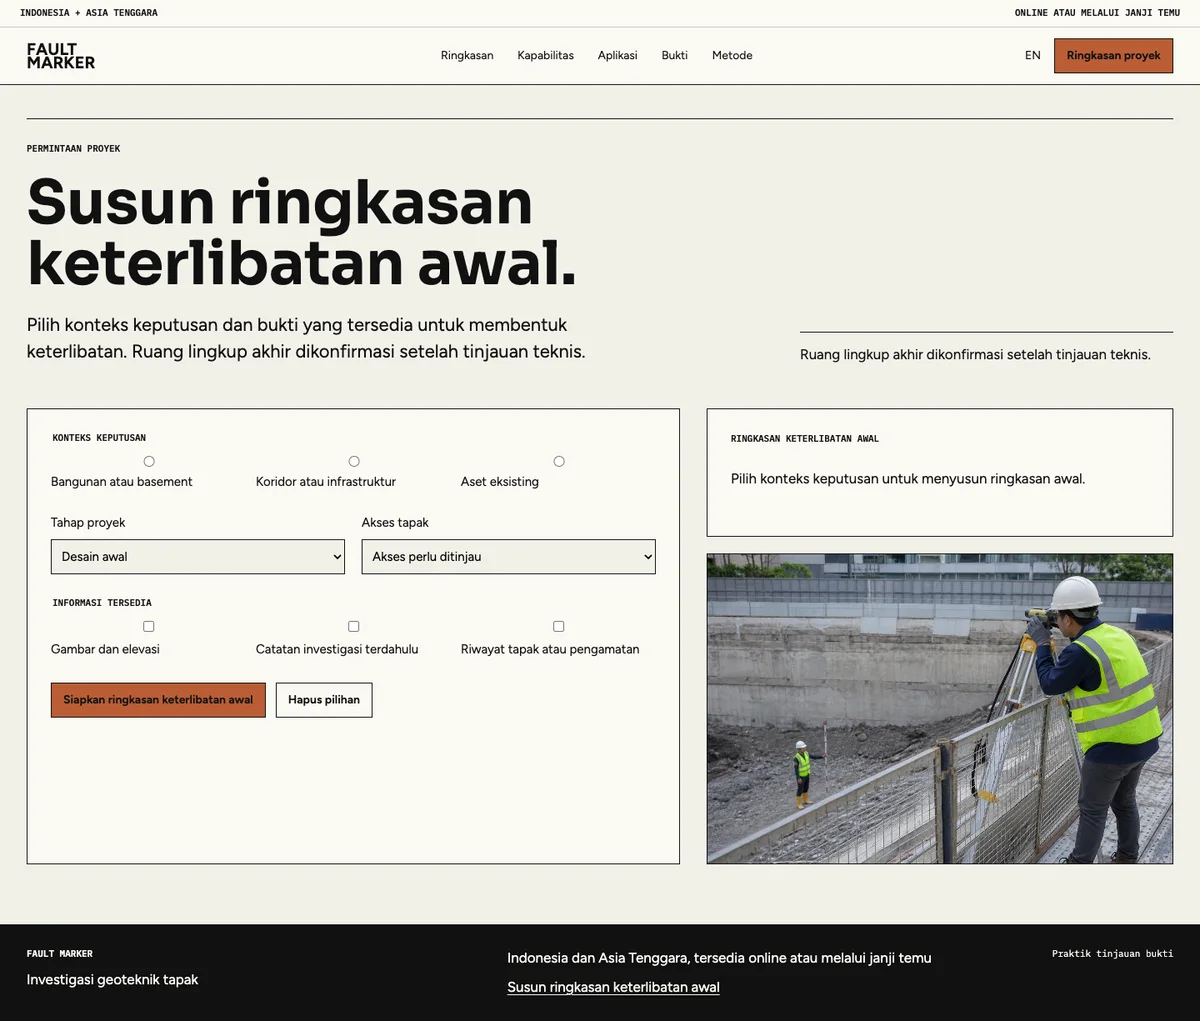Click the Akses tapak field label
The image size is (1200, 1021).
click(395, 523)
